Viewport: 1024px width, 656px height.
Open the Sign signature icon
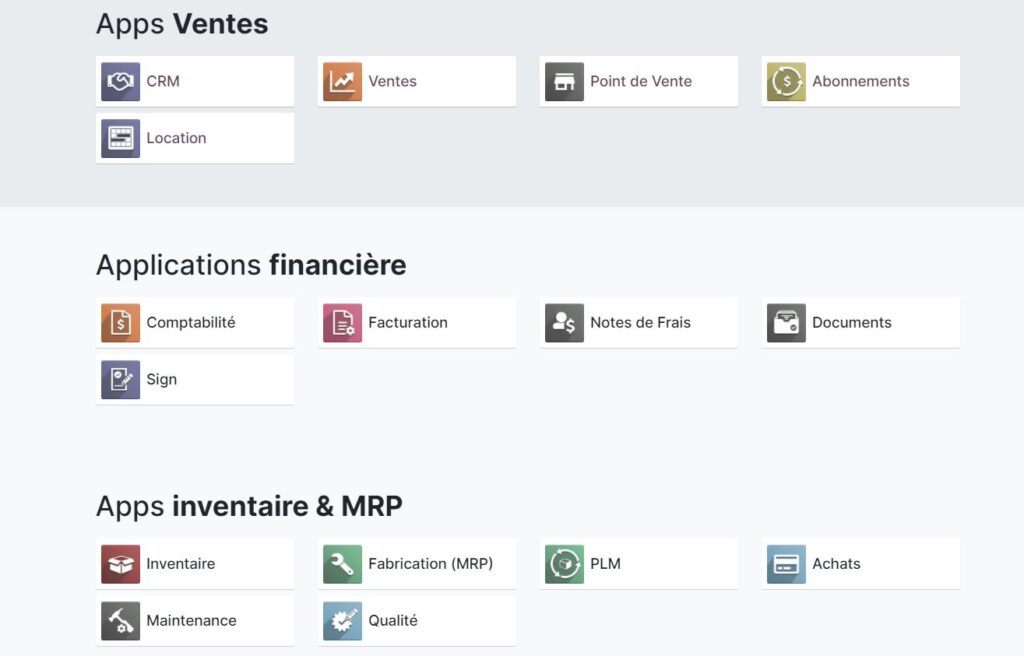click(119, 379)
